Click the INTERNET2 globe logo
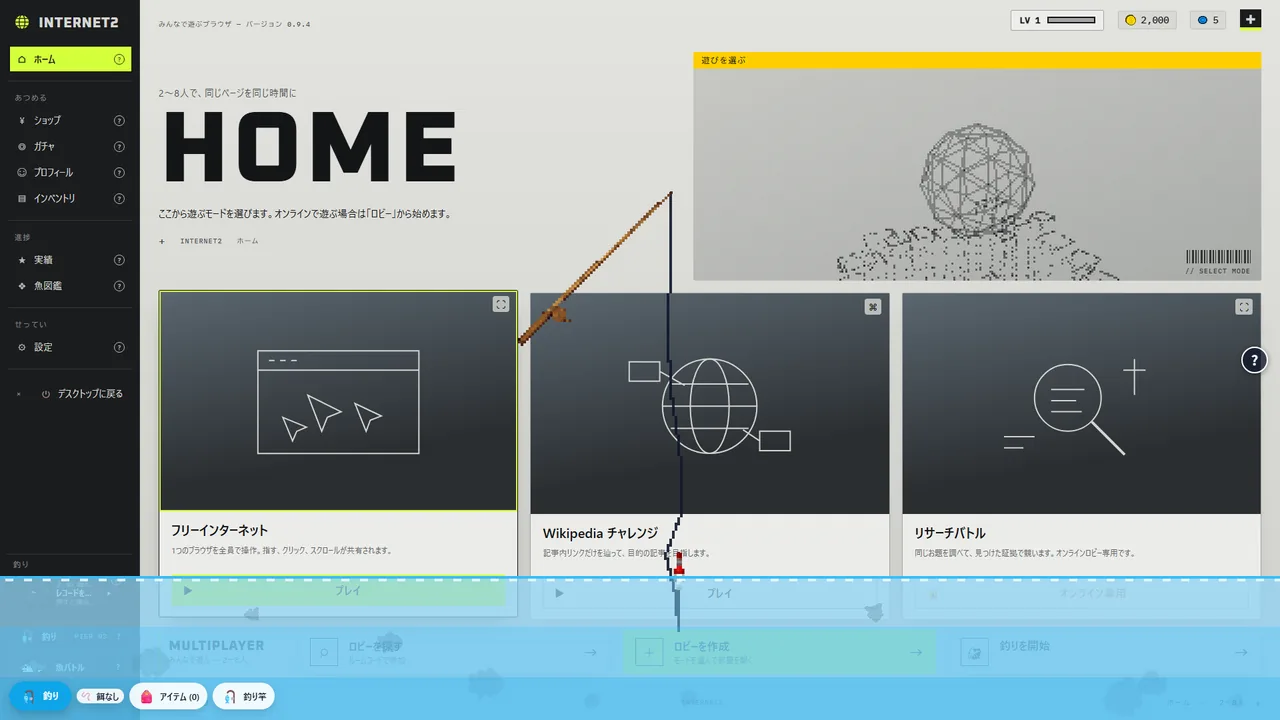1280x720 pixels. tap(22, 22)
